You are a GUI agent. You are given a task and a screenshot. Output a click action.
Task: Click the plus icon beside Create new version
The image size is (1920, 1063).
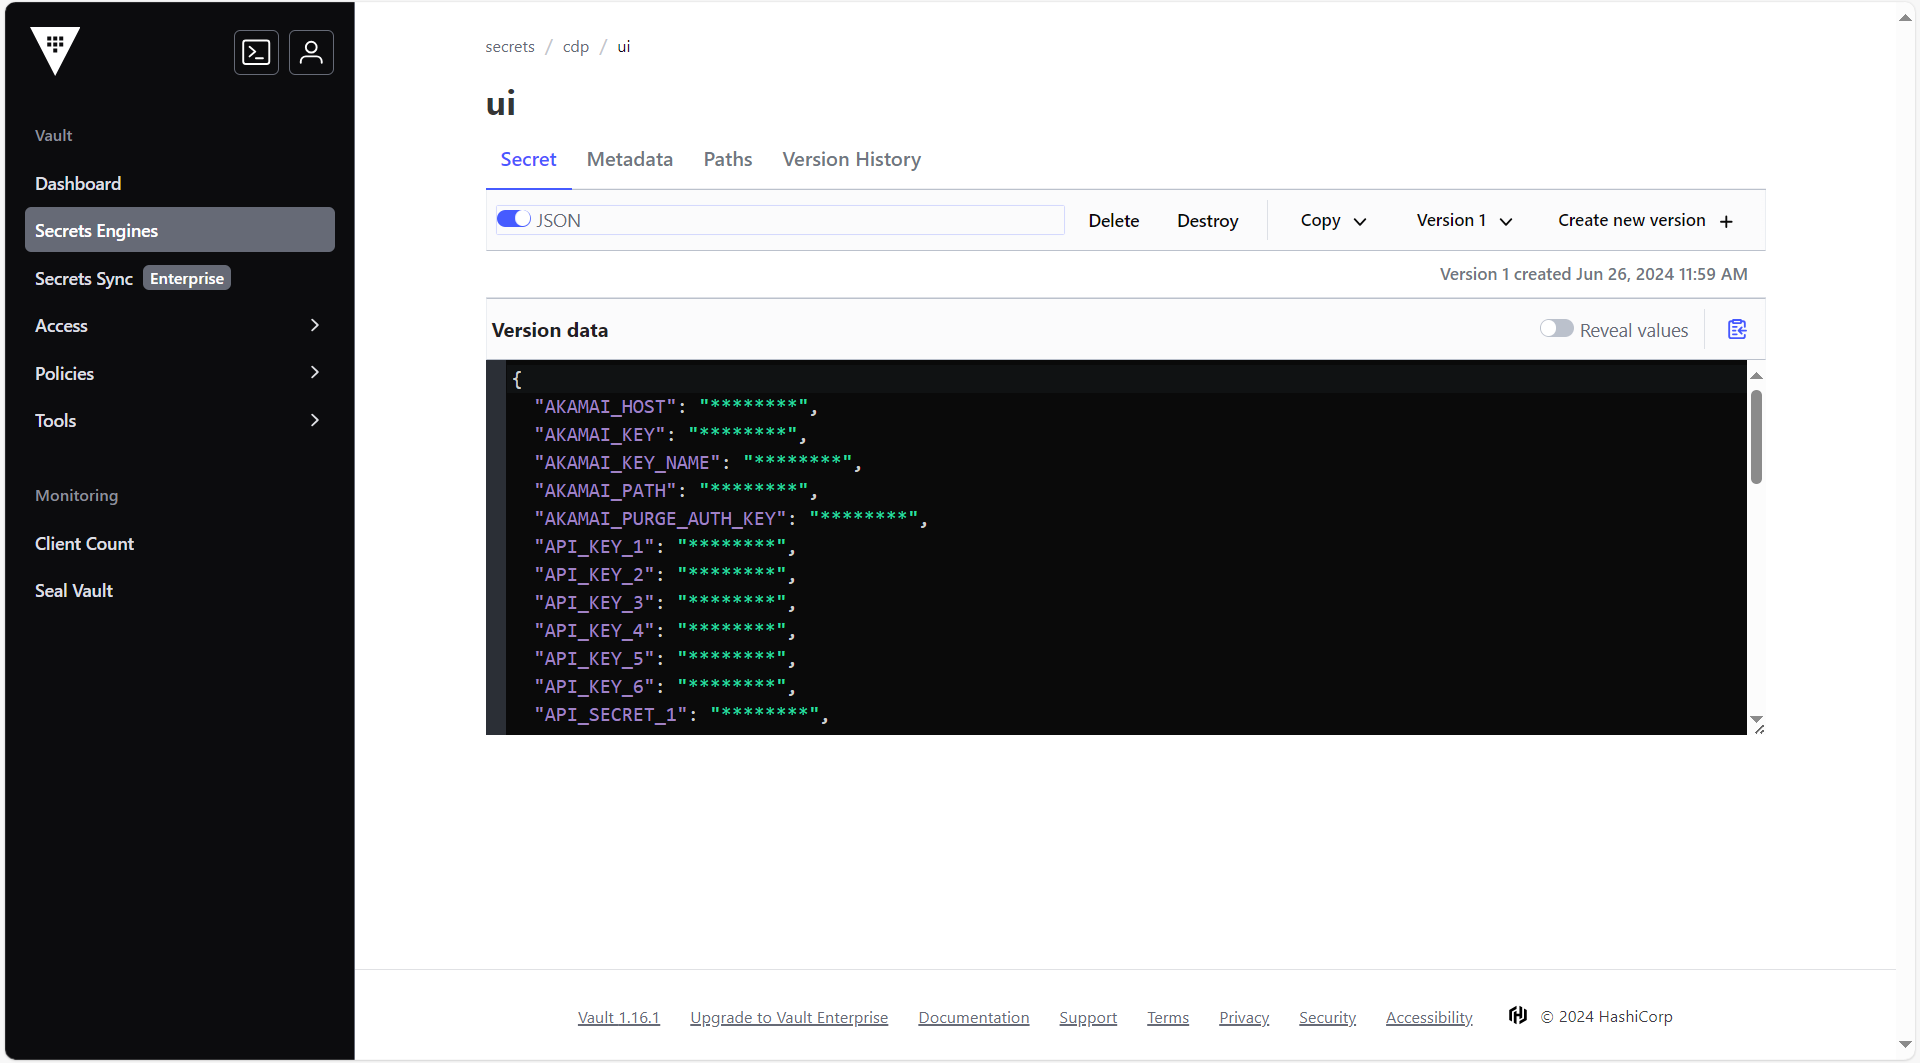pos(1727,221)
